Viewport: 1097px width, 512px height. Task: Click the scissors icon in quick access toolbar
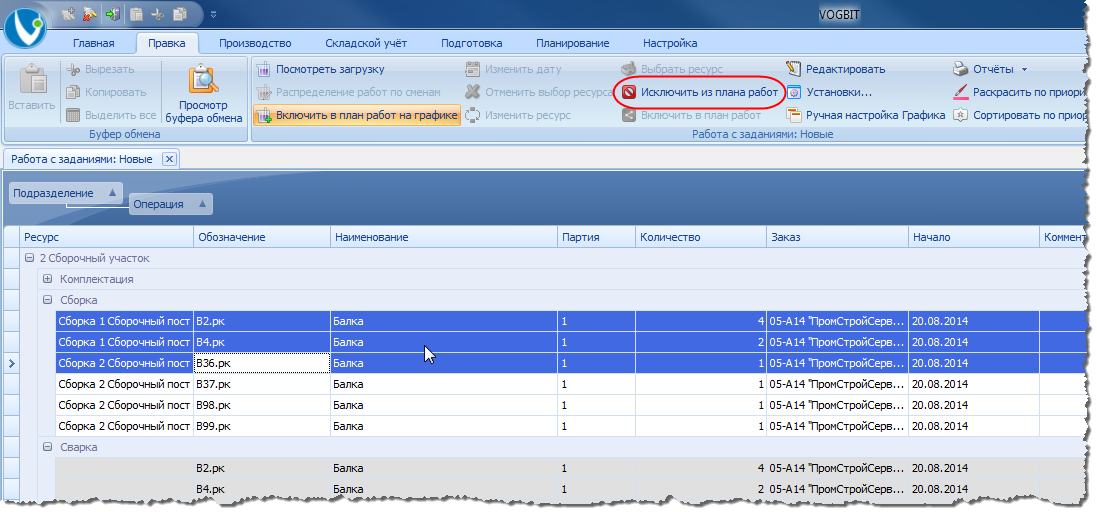(x=158, y=13)
